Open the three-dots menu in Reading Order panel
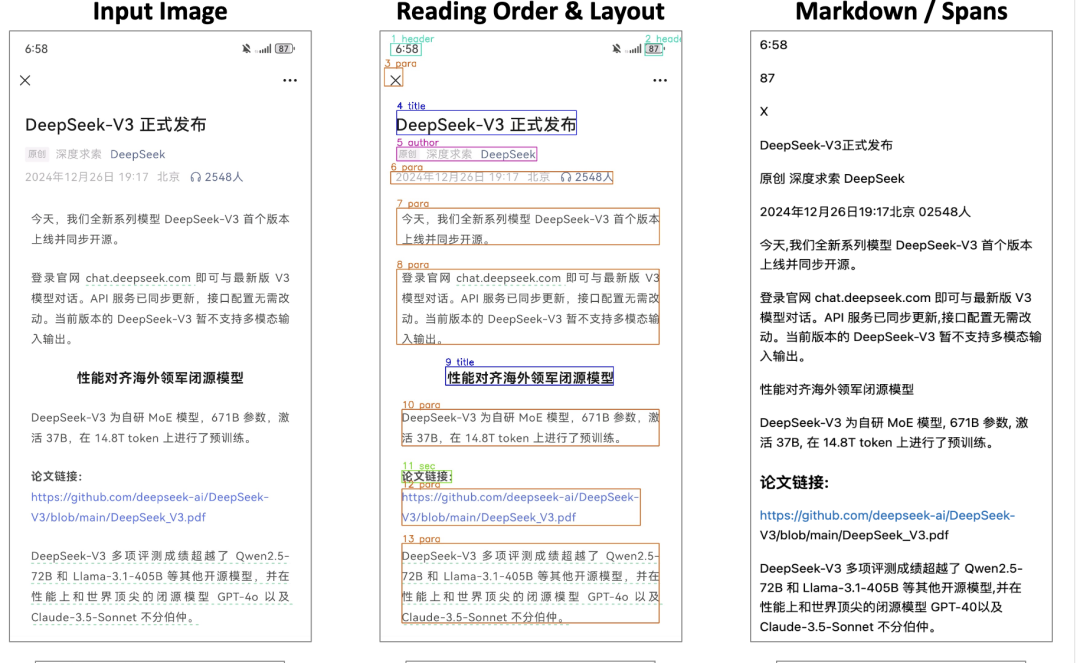 (660, 81)
